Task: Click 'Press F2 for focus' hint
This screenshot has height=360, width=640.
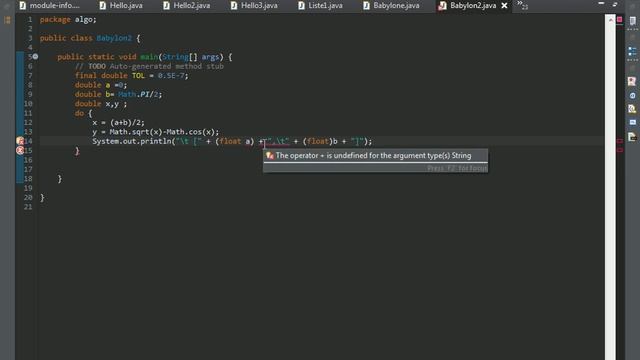Action: [457, 168]
